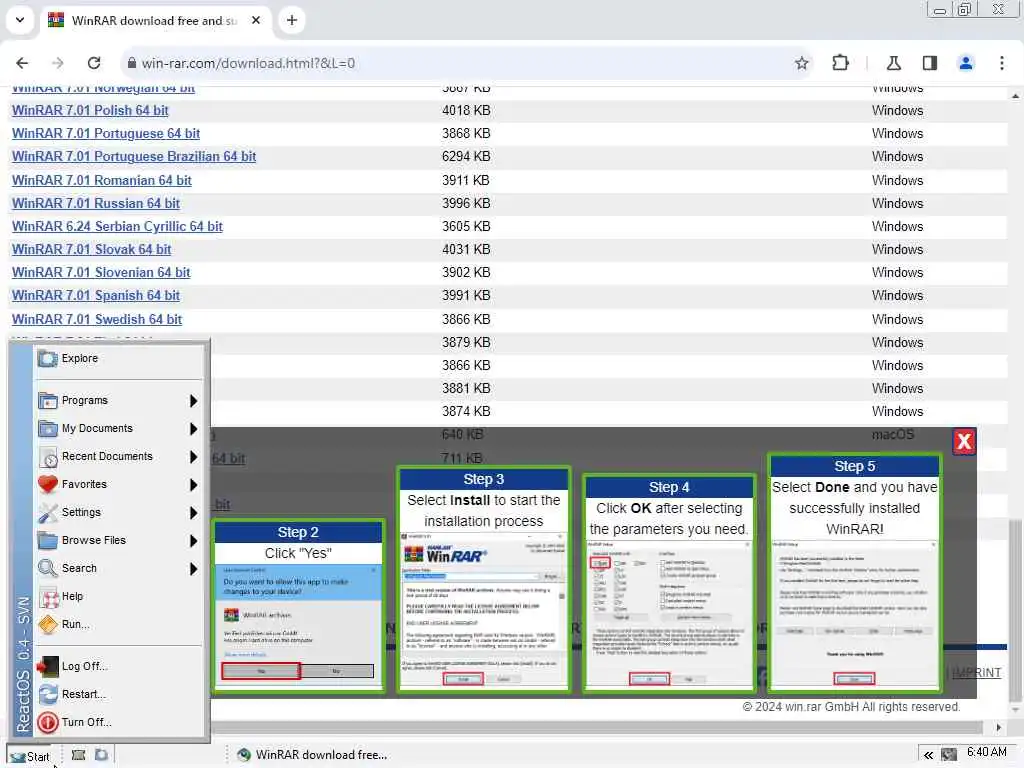The height and width of the screenshot is (768, 1024).
Task: Reload the WinRAR download page
Action: coord(94,63)
